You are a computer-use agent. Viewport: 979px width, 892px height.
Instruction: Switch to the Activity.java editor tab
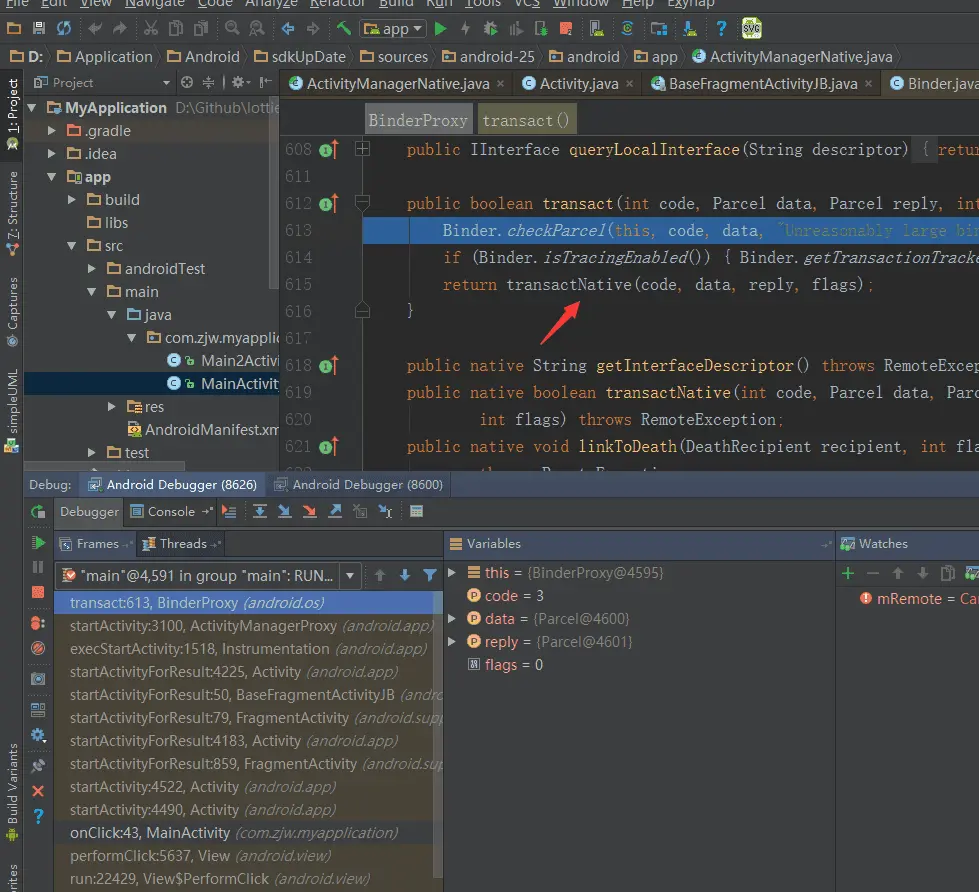click(578, 84)
